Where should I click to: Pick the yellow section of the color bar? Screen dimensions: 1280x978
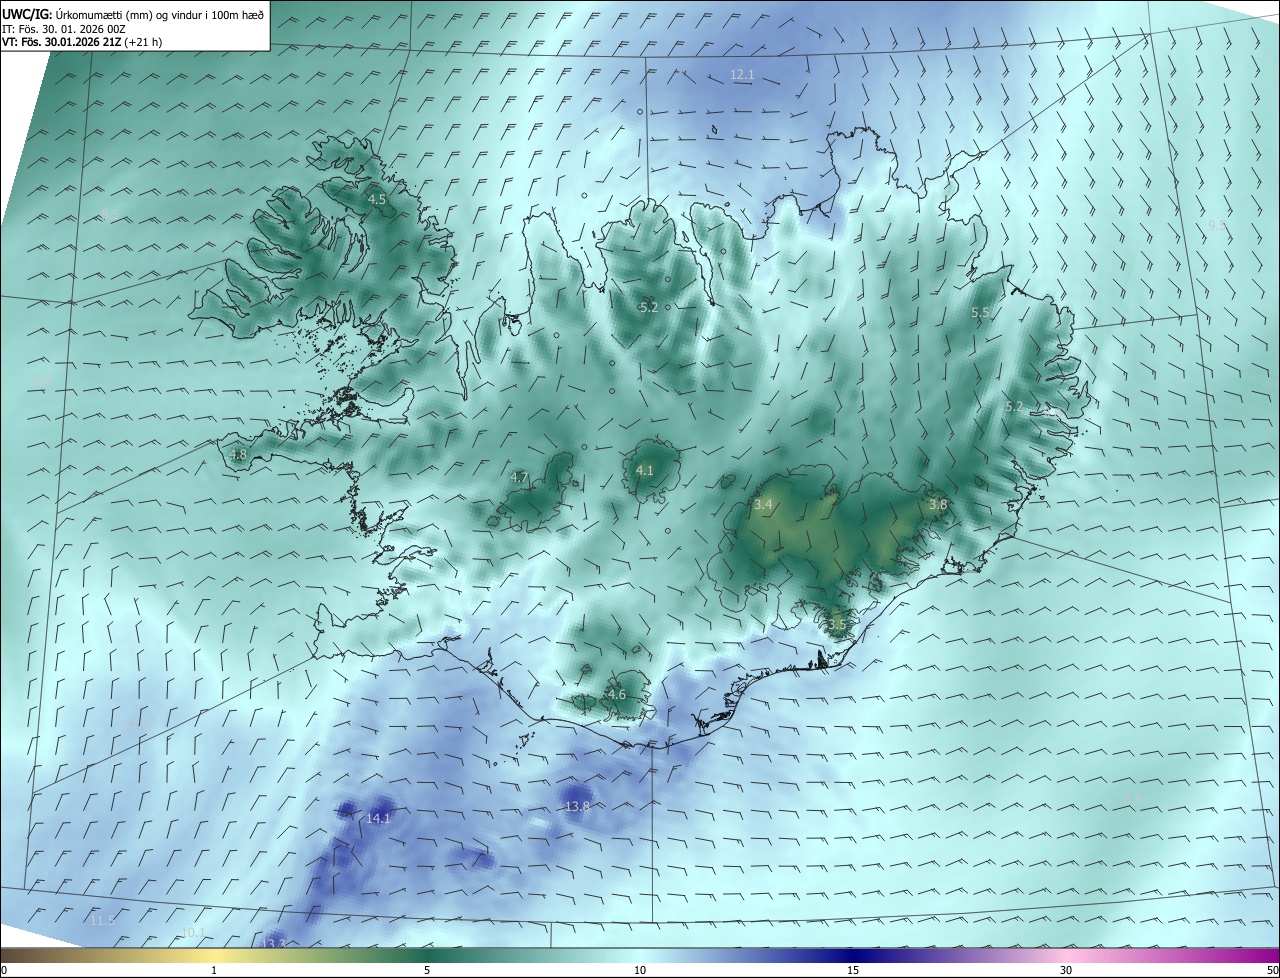214,955
